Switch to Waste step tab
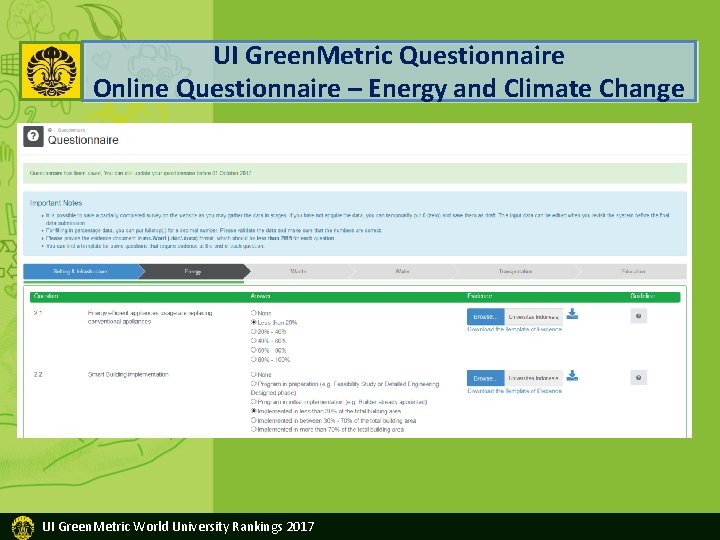720x540 pixels. coord(298,271)
